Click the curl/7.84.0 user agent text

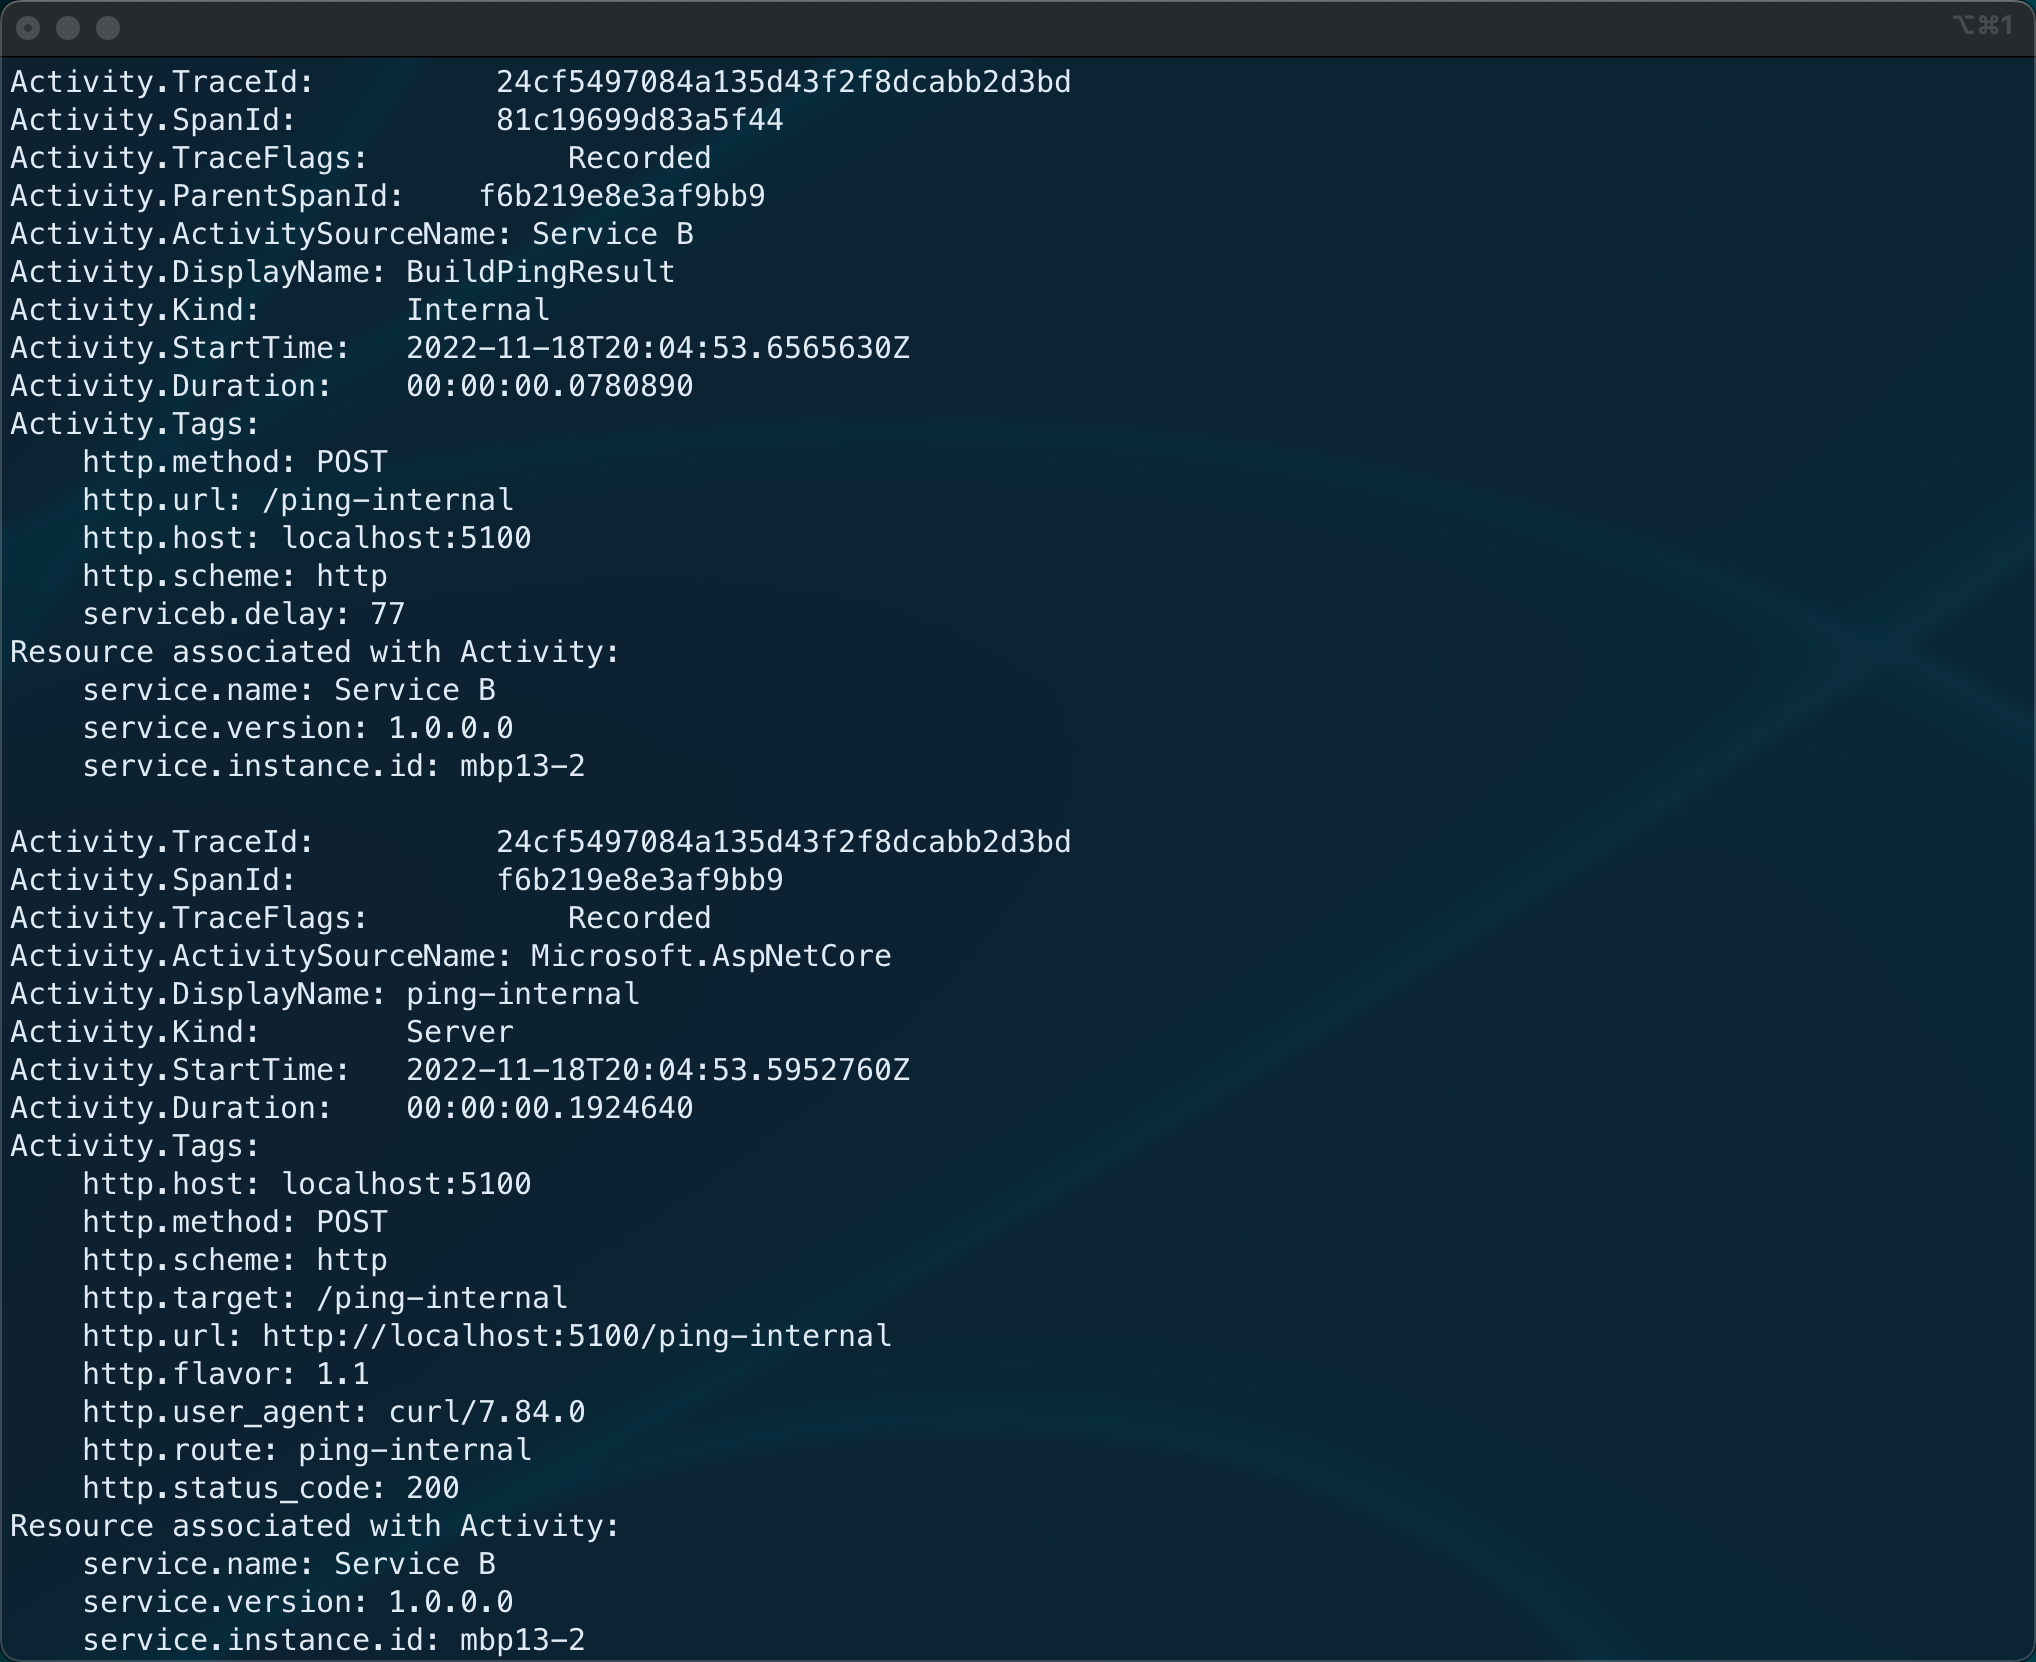click(x=486, y=1412)
